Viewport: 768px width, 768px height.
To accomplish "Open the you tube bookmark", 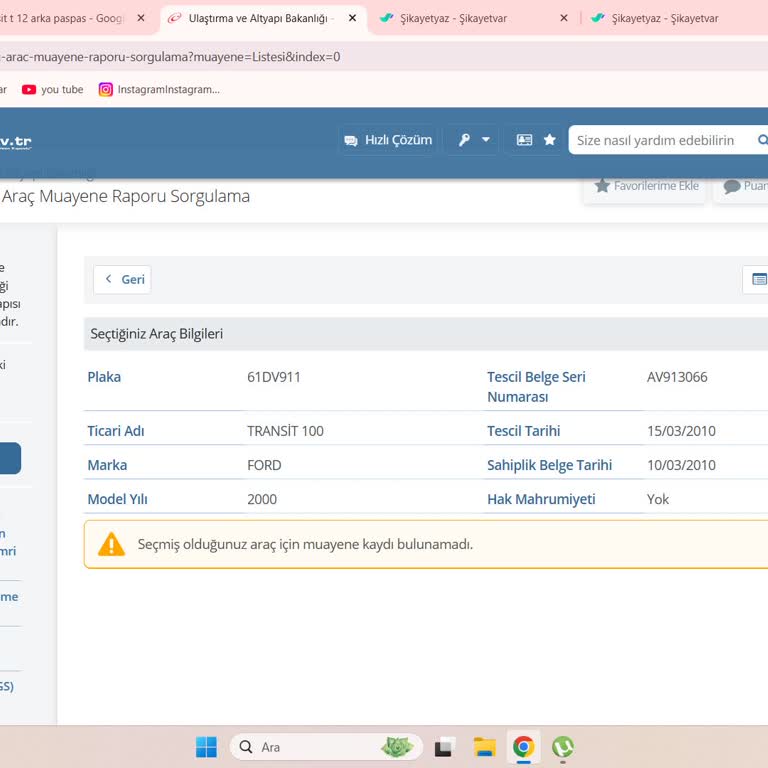I will (x=53, y=89).
